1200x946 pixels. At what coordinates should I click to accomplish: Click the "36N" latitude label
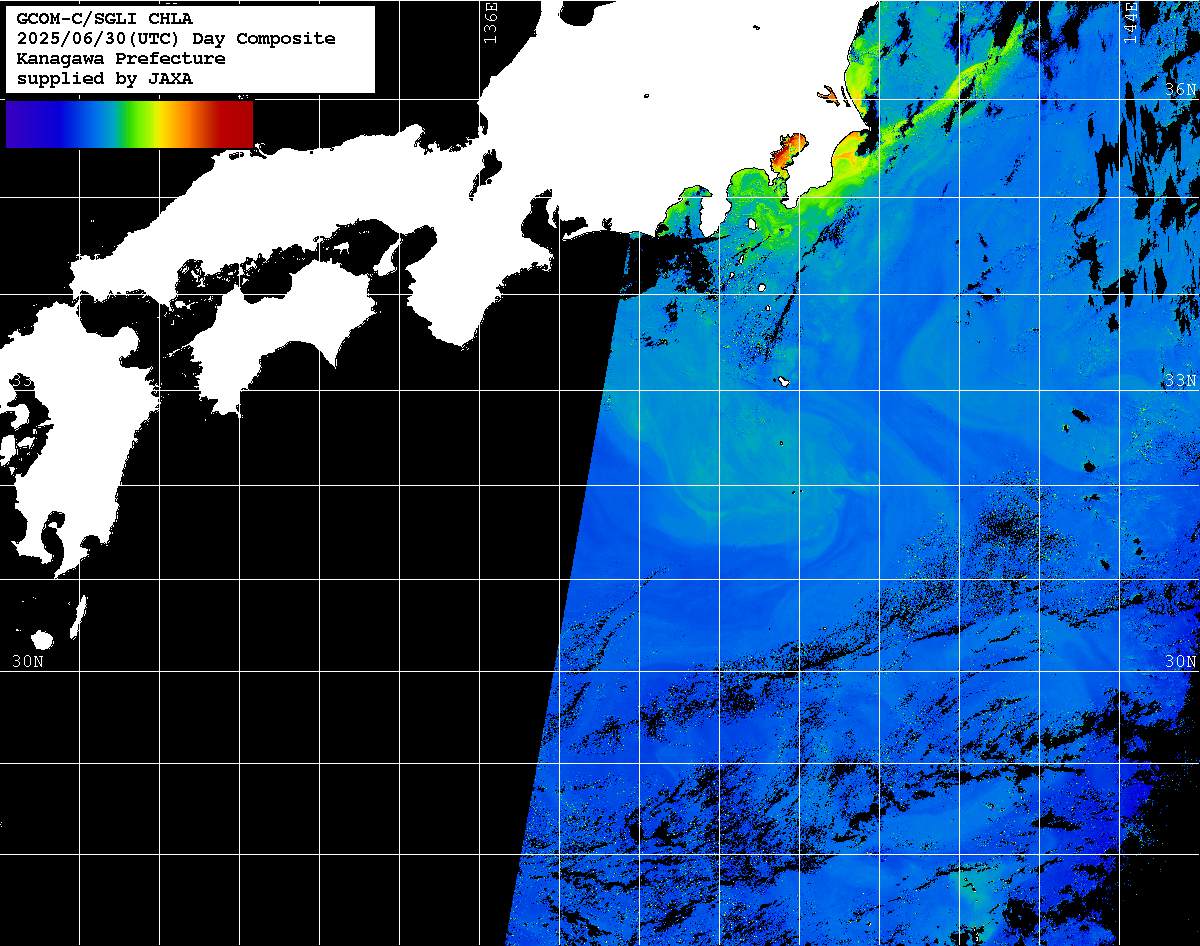point(1180,90)
